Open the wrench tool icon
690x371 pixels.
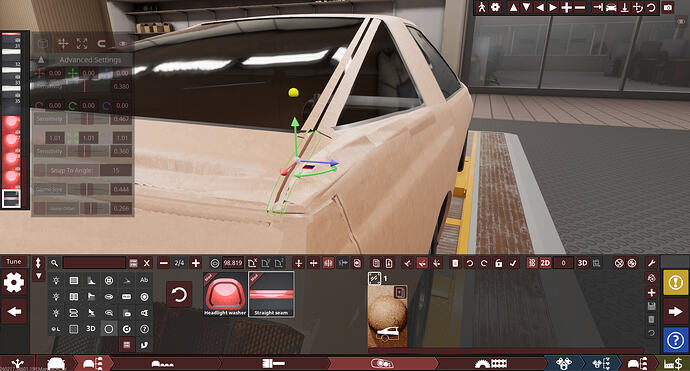pyautogui.click(x=652, y=263)
